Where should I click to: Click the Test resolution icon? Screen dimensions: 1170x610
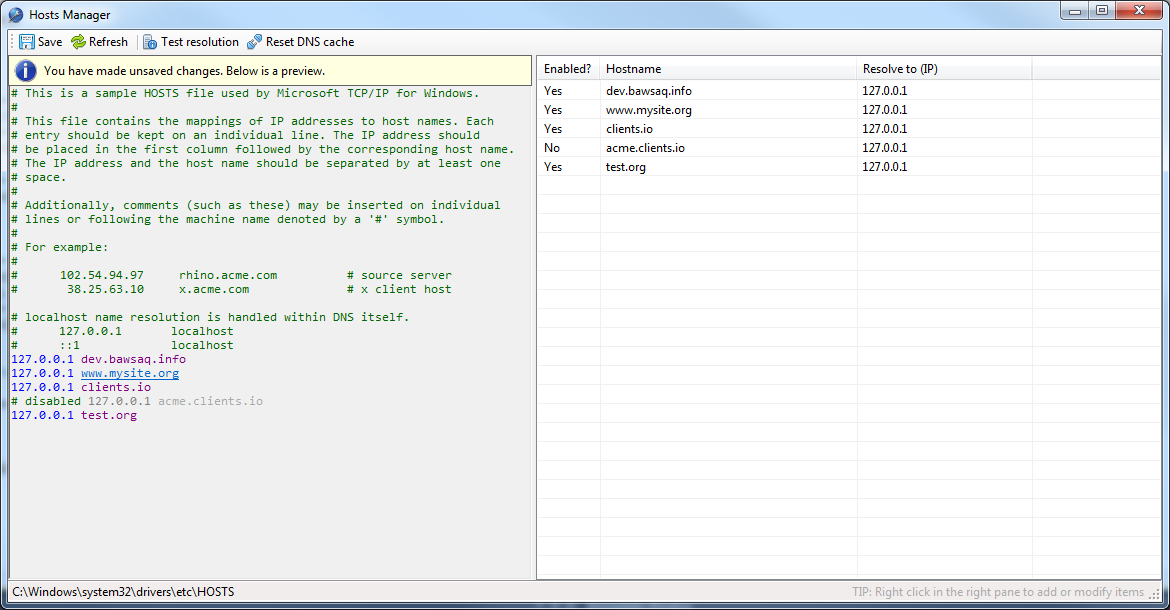(x=150, y=42)
